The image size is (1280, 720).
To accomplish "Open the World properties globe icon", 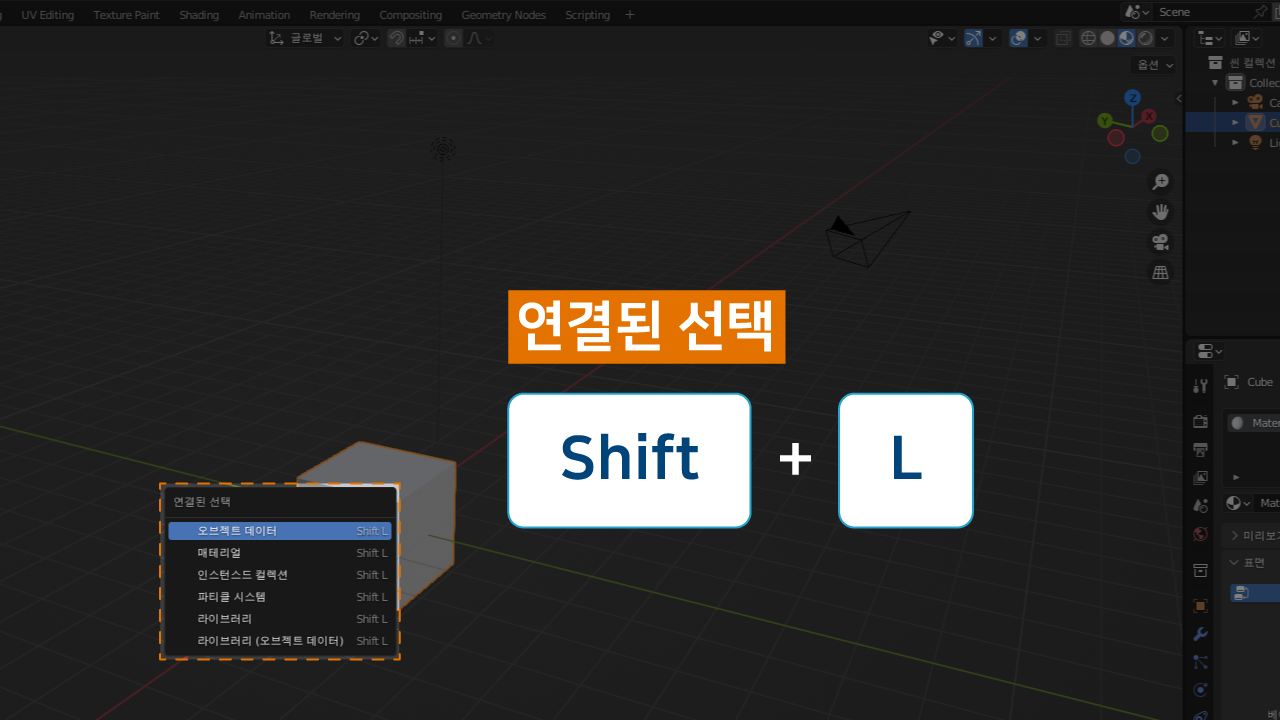I will pyautogui.click(x=1201, y=534).
